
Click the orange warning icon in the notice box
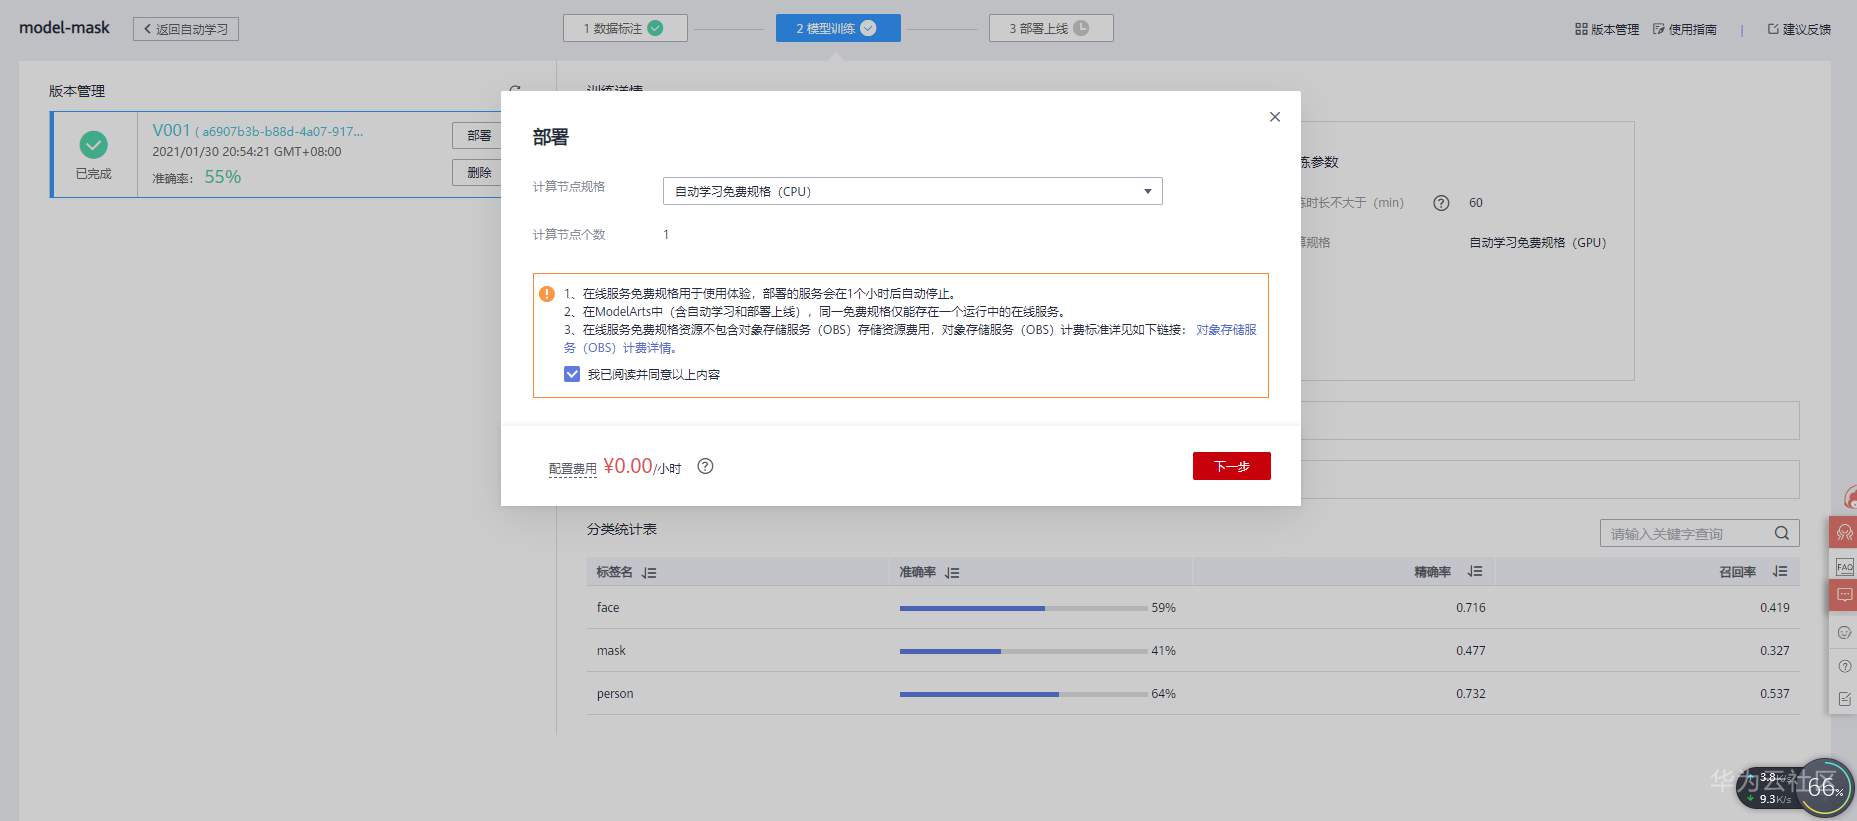[547, 294]
